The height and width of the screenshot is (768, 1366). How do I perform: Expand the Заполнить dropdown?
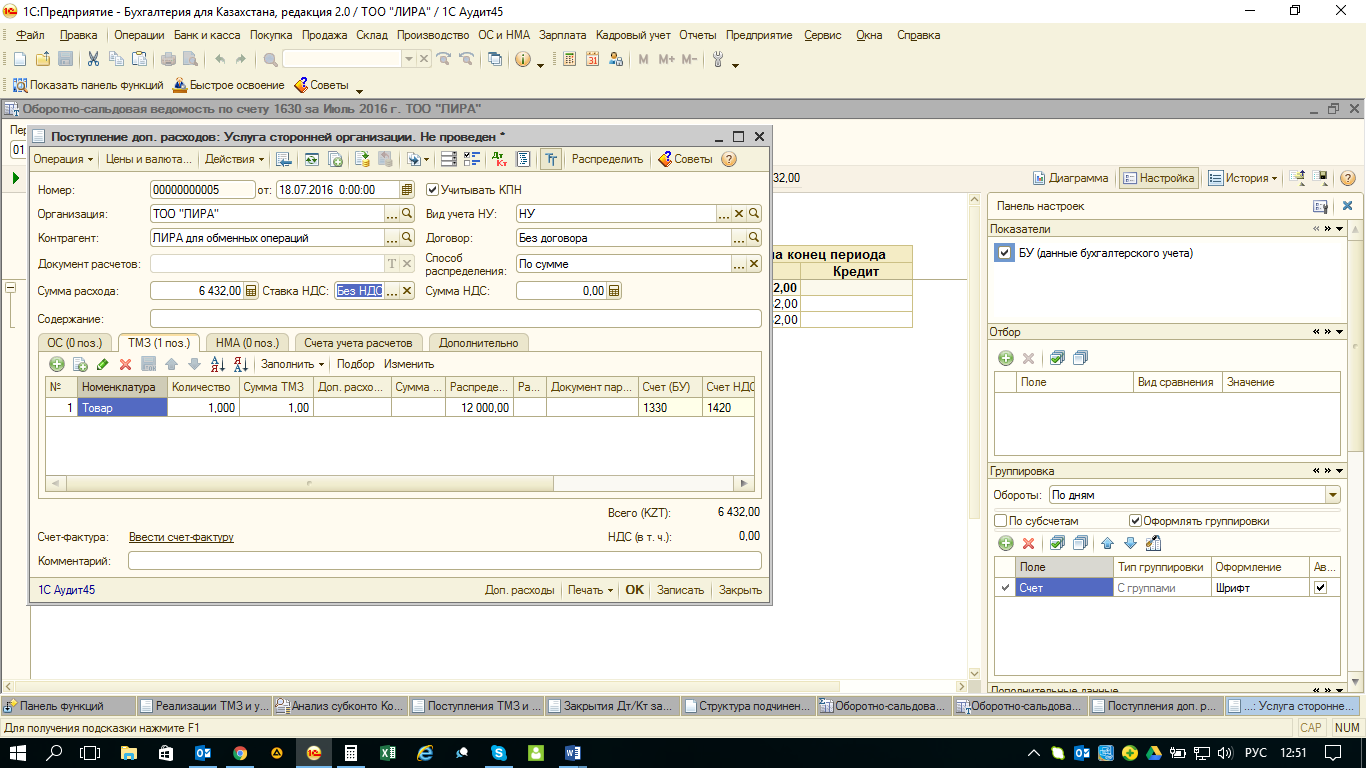293,364
